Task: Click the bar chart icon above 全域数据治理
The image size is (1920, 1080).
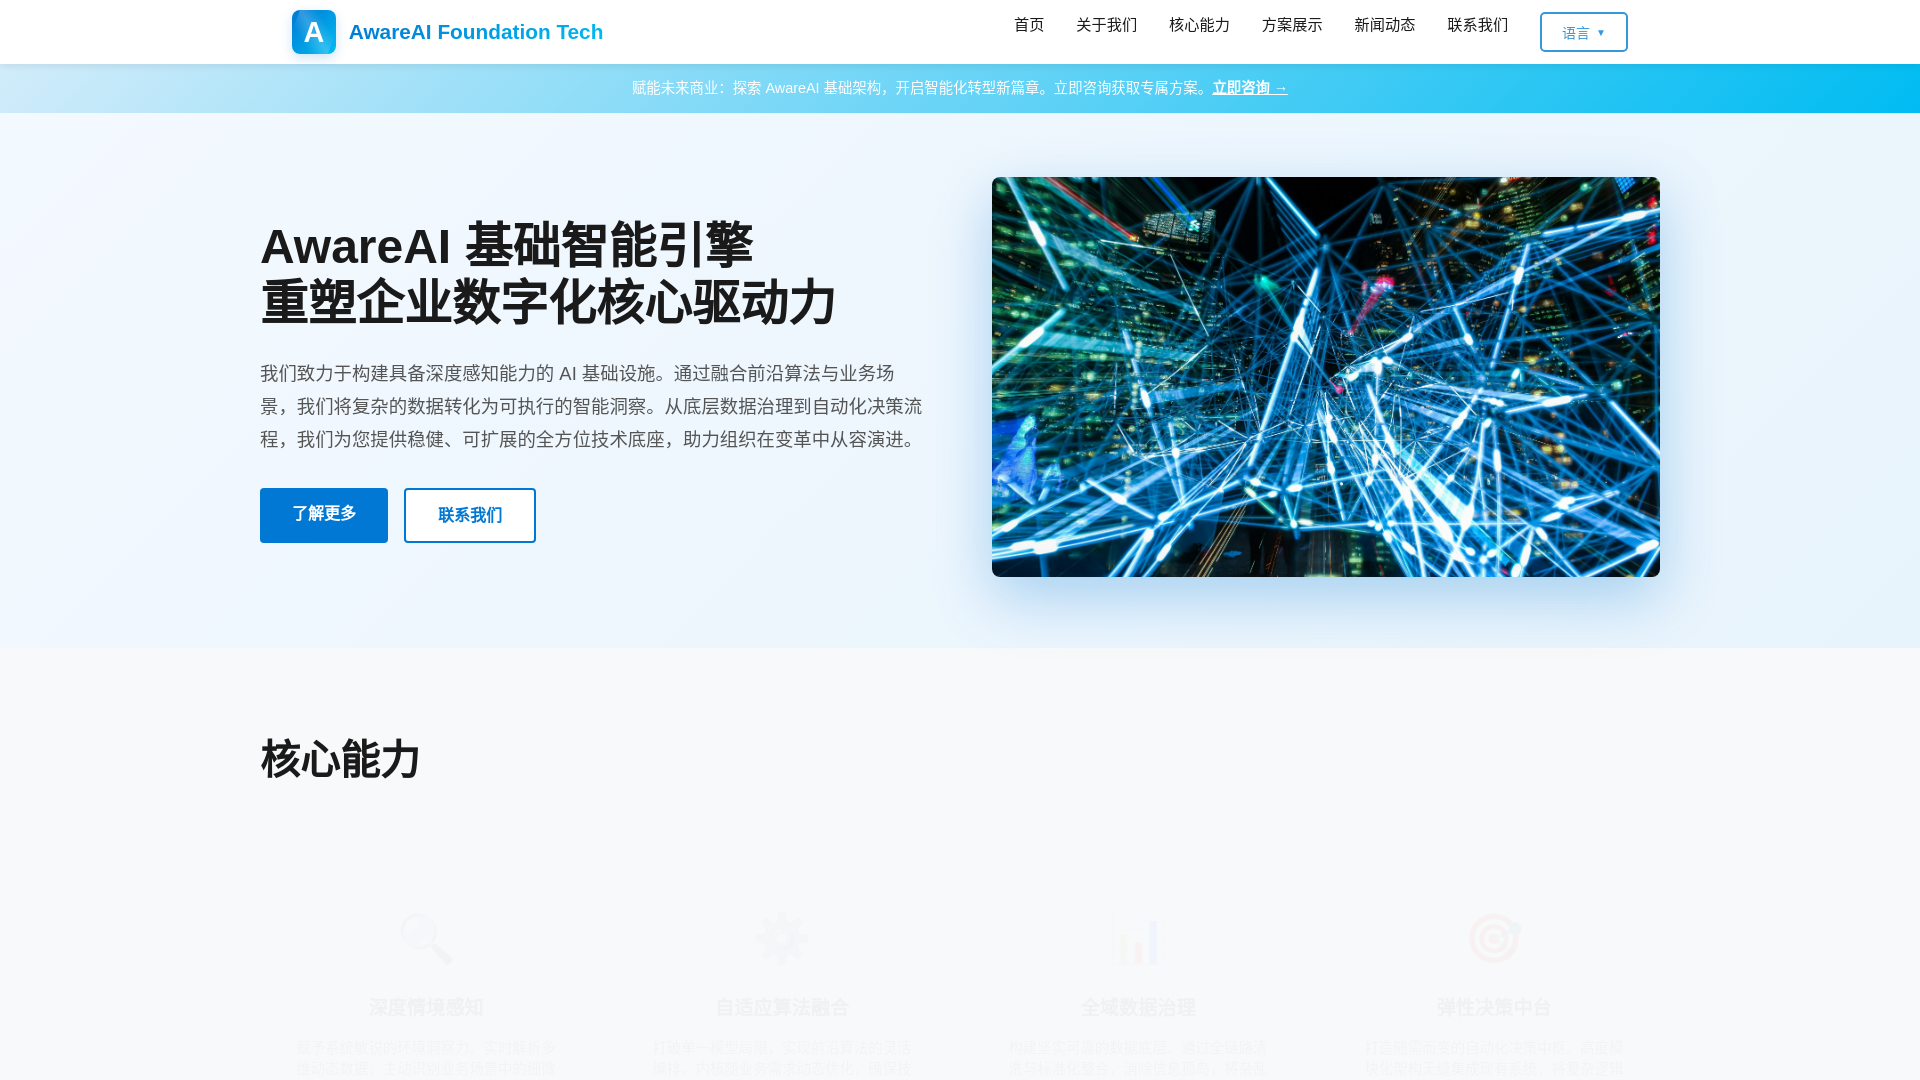Action: coord(1138,939)
